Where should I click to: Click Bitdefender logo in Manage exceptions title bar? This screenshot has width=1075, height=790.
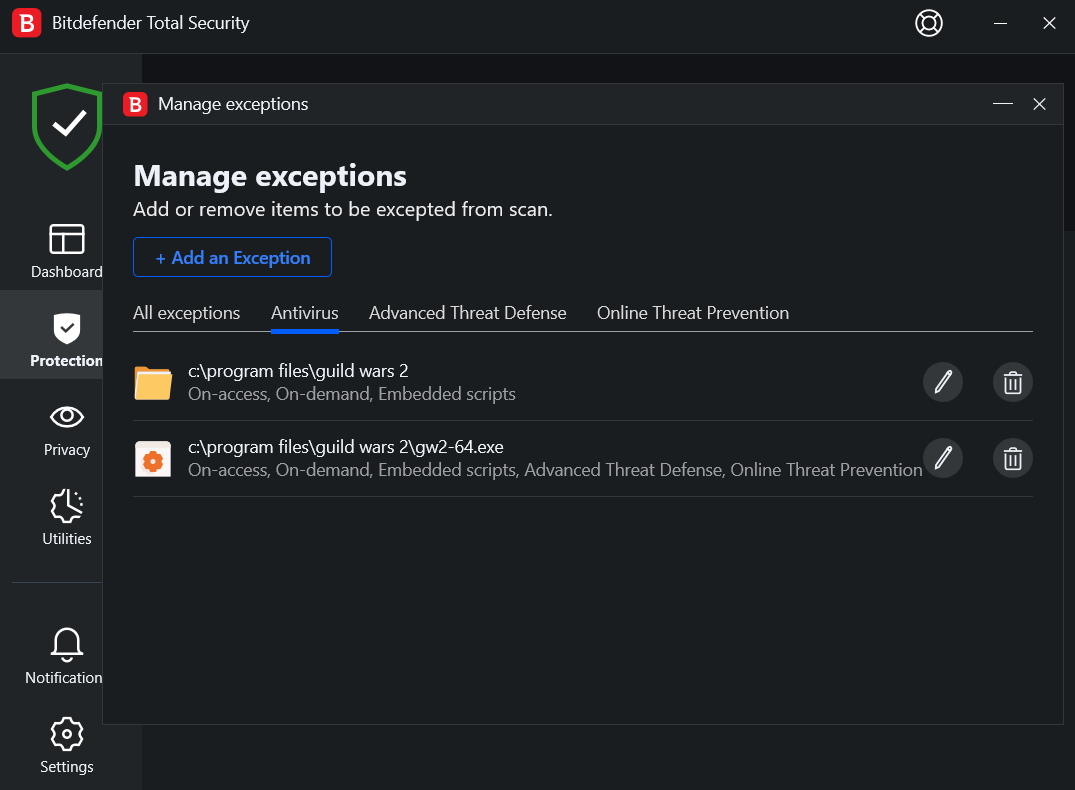click(x=135, y=104)
